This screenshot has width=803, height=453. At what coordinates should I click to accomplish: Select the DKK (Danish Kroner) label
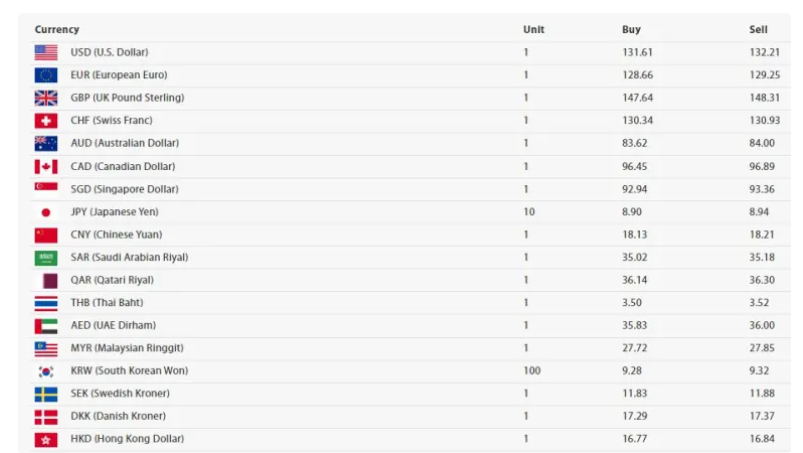118,416
